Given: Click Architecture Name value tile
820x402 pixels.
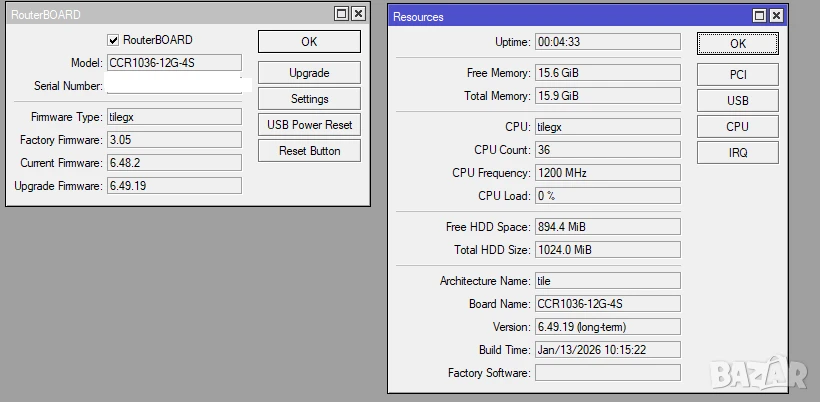Looking at the screenshot, I should 608,281.
